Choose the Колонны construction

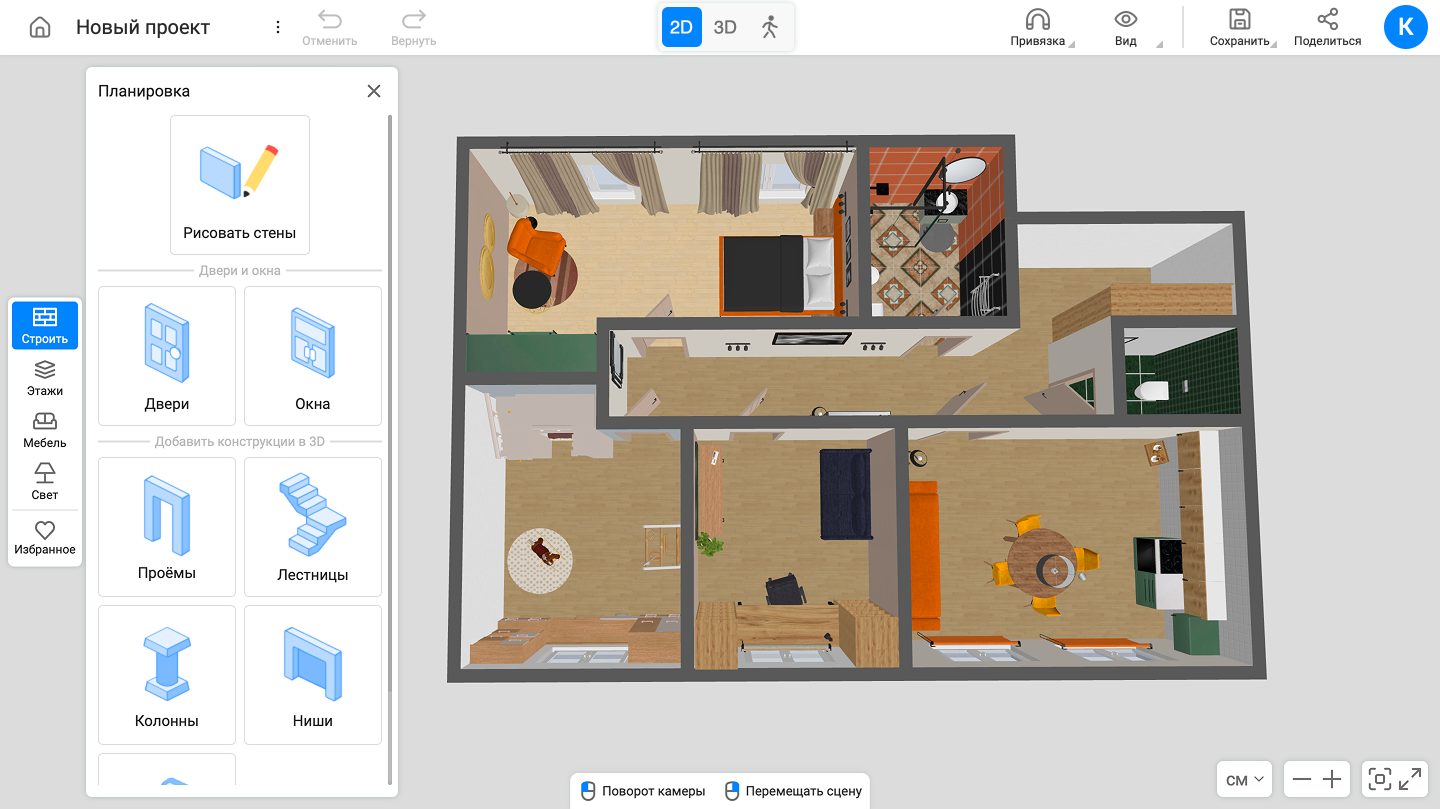pos(167,675)
